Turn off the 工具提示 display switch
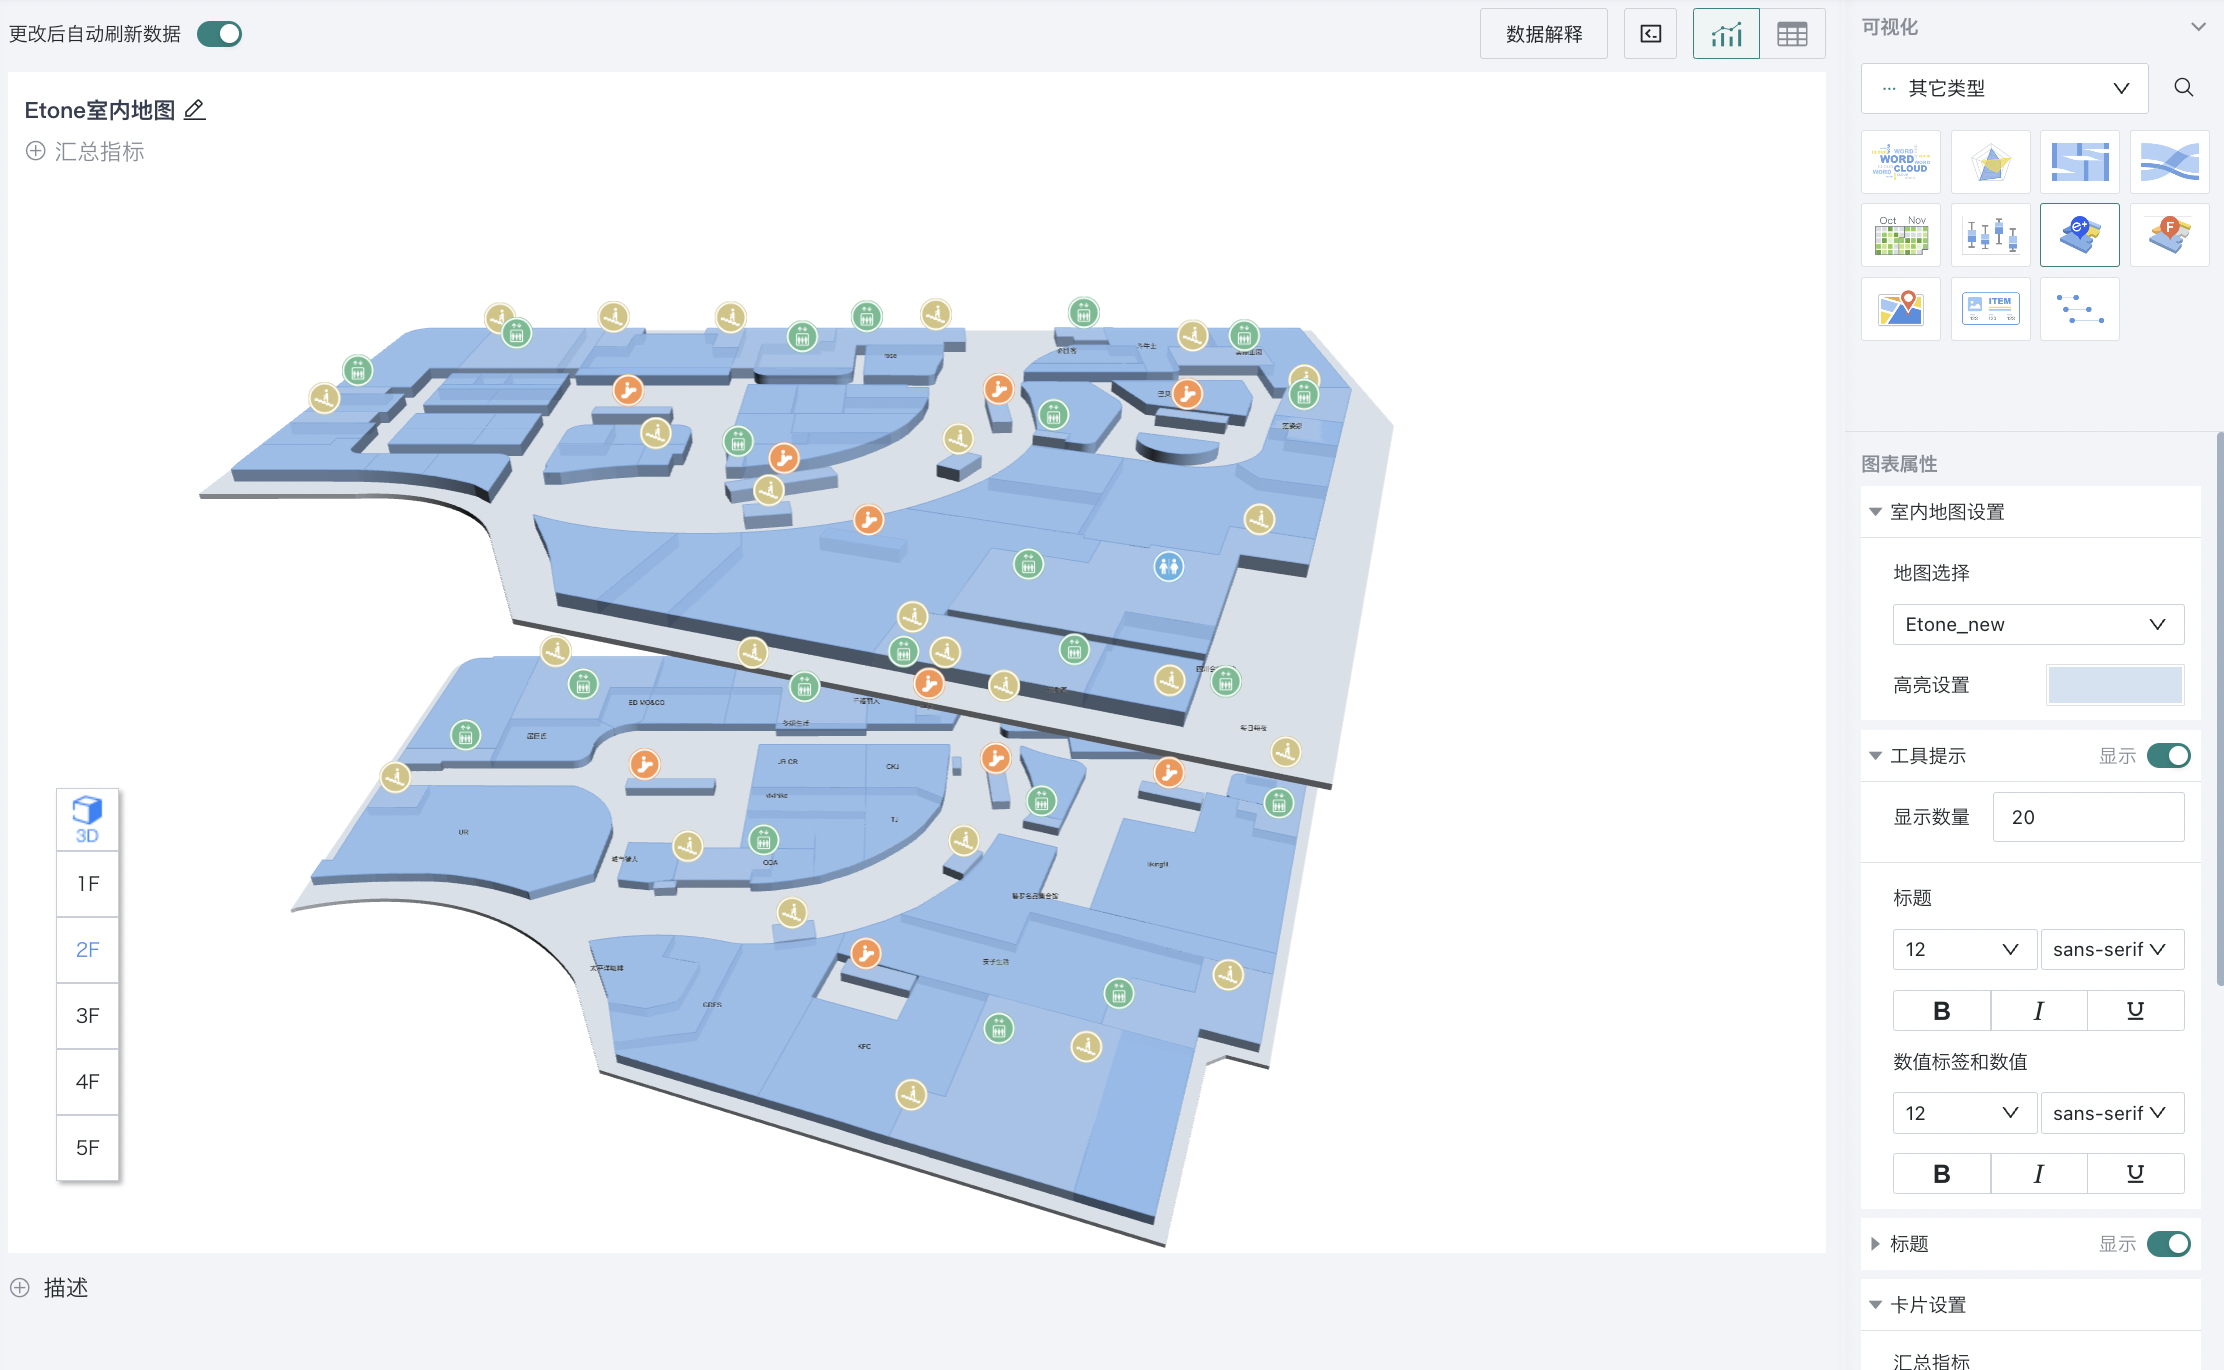Viewport: 2224px width, 1370px height. (x=2168, y=756)
